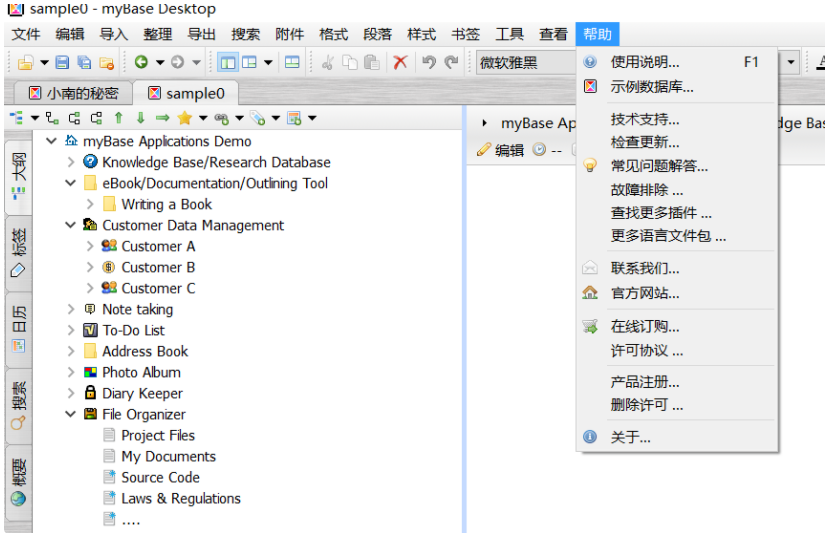The height and width of the screenshot is (533, 831).
Task: Collapse the Customer Data Management node
Action: click(x=70, y=225)
